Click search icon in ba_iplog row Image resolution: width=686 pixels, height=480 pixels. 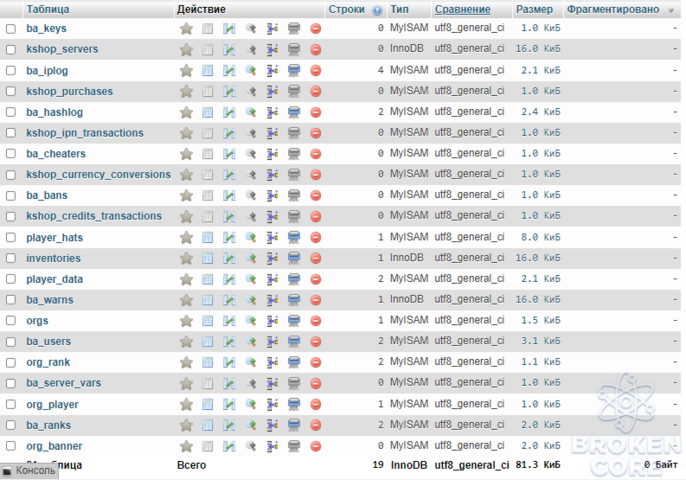[x=251, y=70]
